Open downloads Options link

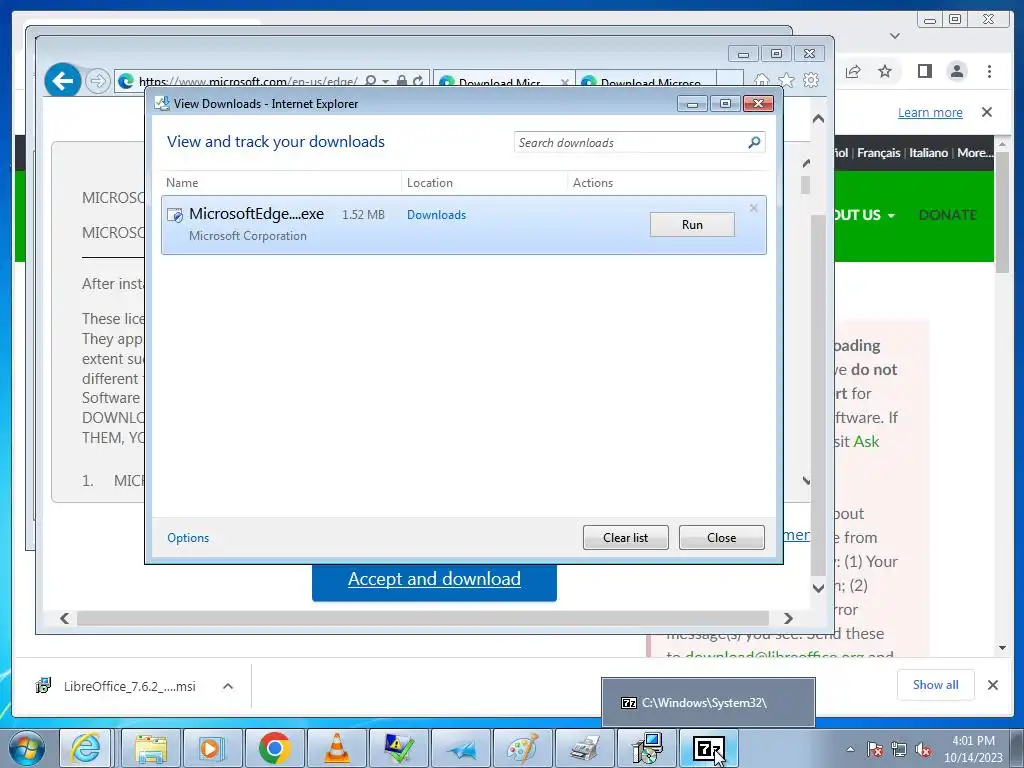tap(188, 537)
